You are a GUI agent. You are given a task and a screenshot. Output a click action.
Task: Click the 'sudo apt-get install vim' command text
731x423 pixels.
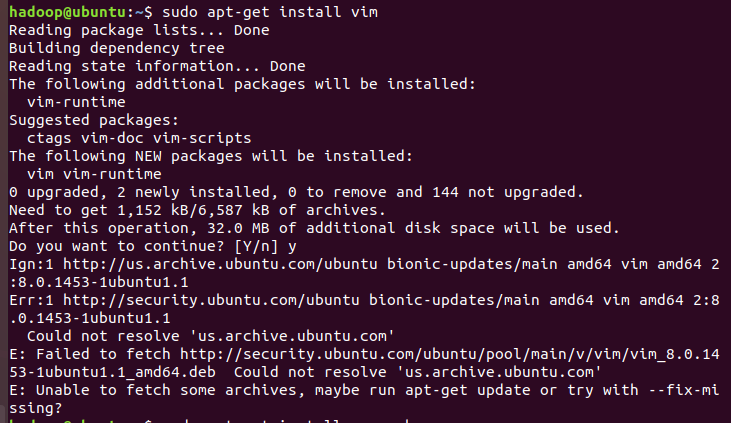[269, 12]
